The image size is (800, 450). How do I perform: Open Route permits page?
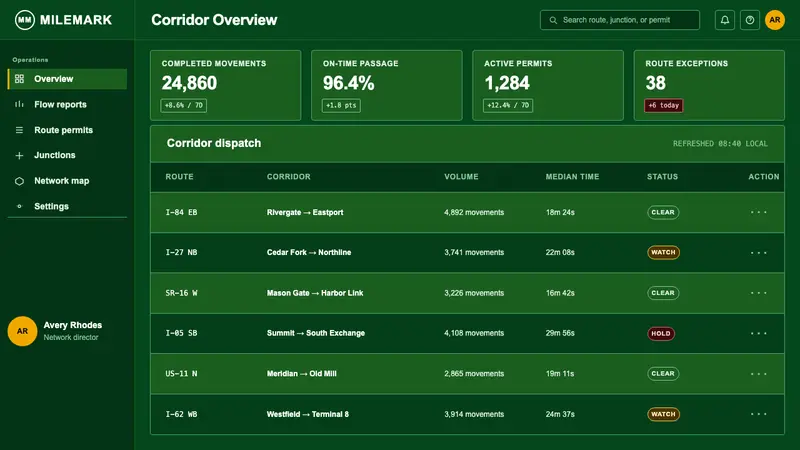click(x=67, y=130)
